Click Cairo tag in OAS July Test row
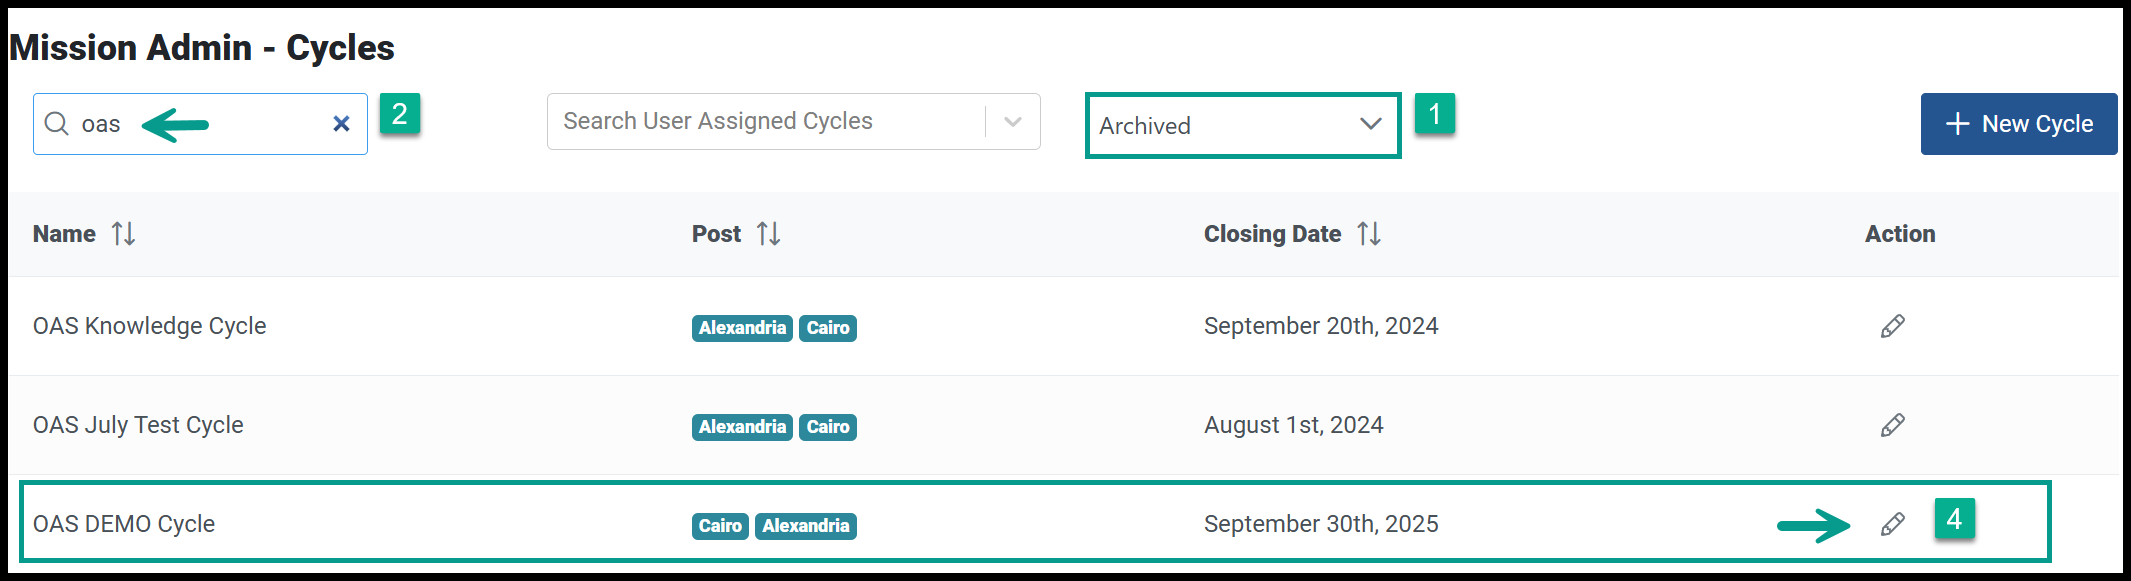Screen dimensions: 2131x581 pos(828,427)
